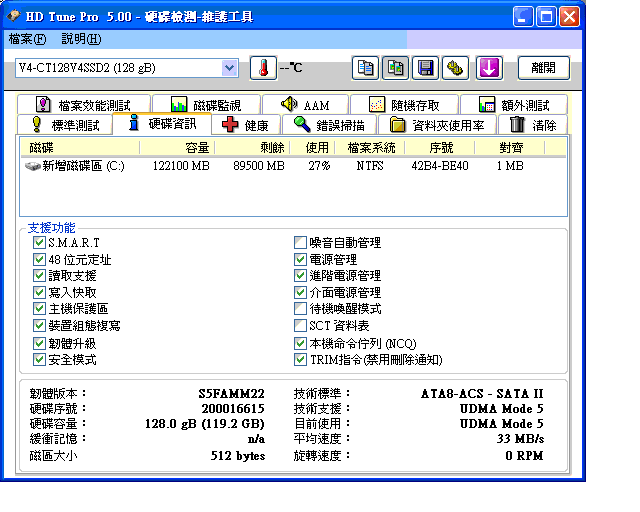Viewport: 640px width, 512px height.
Task: Click the thermometer temperature icon
Action: pyautogui.click(x=263, y=68)
